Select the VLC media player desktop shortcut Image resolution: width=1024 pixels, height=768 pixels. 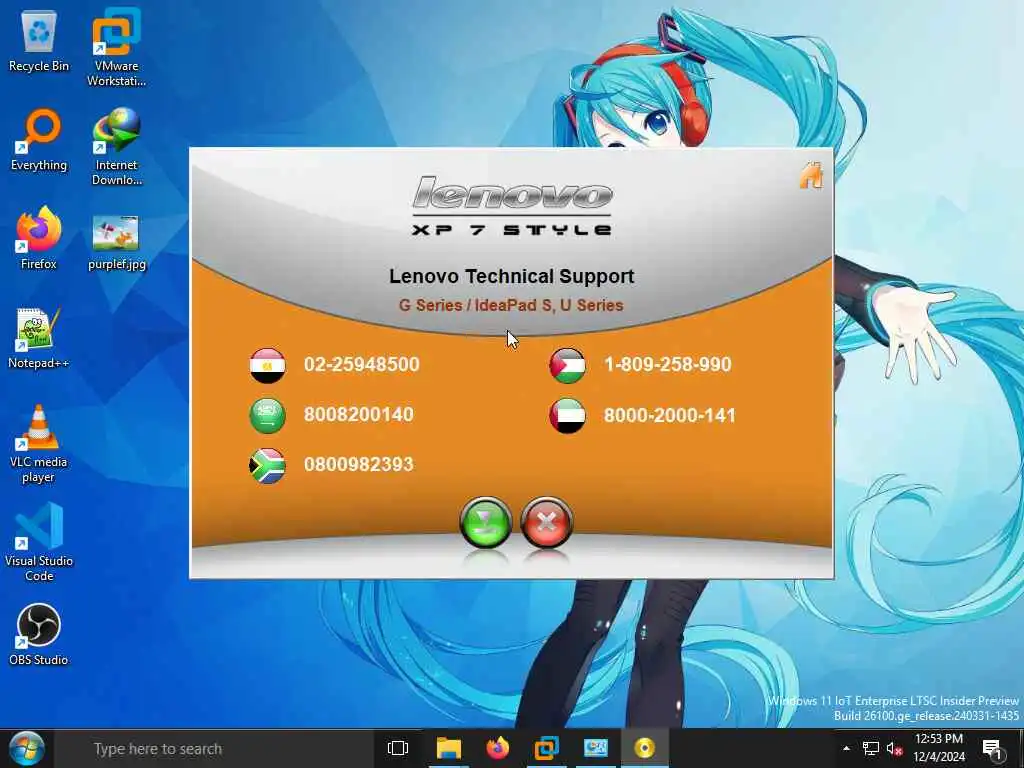coord(39,444)
